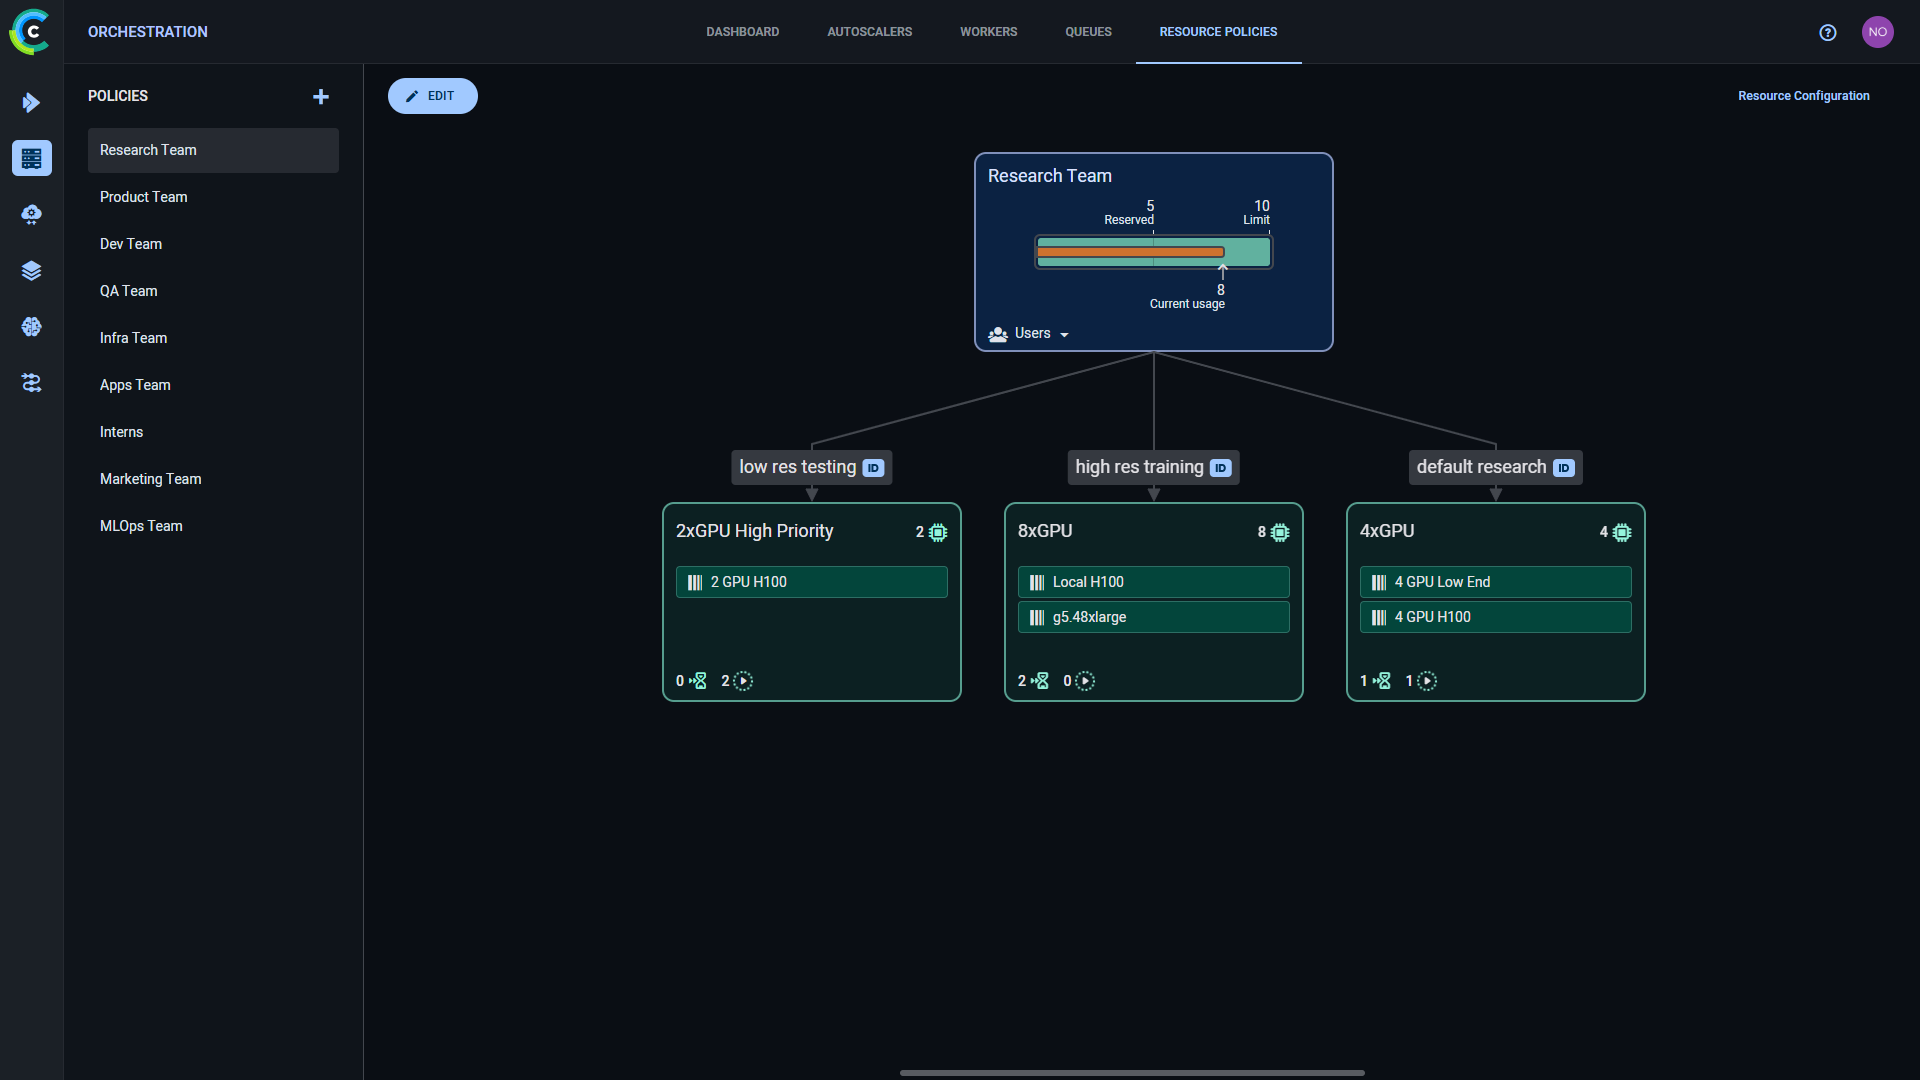Select Dev Team policy

[213, 244]
